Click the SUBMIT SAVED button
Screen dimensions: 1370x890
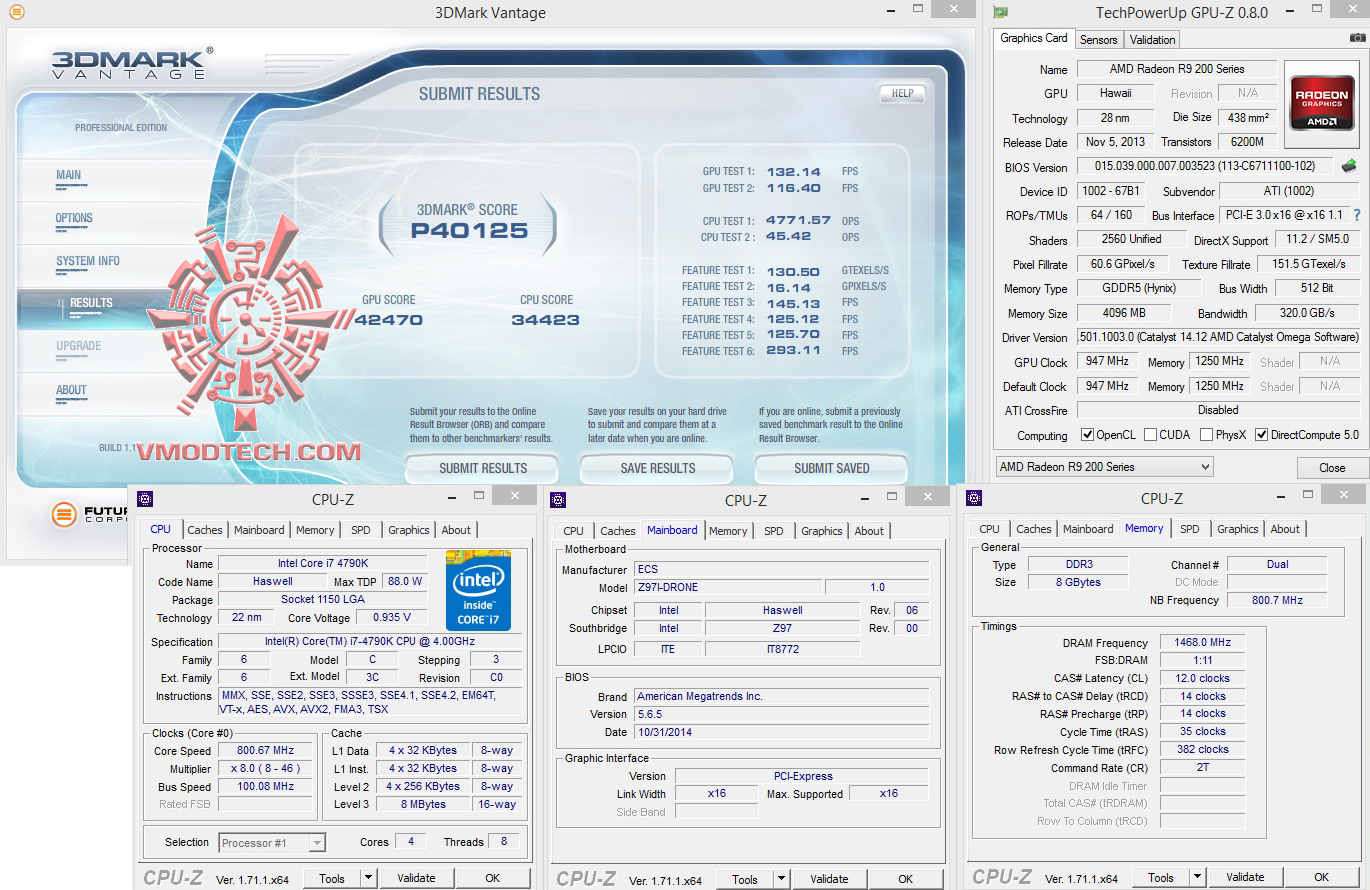pyautogui.click(x=831, y=468)
